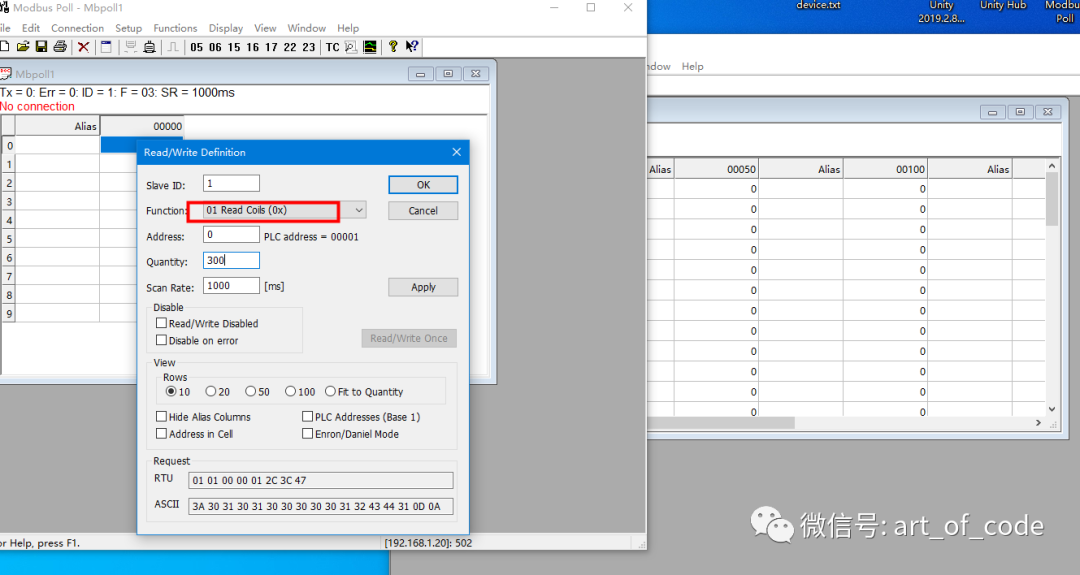Click OK in Read/Write Definition dialog
Screen dimensions: 1080x575
[423, 185]
